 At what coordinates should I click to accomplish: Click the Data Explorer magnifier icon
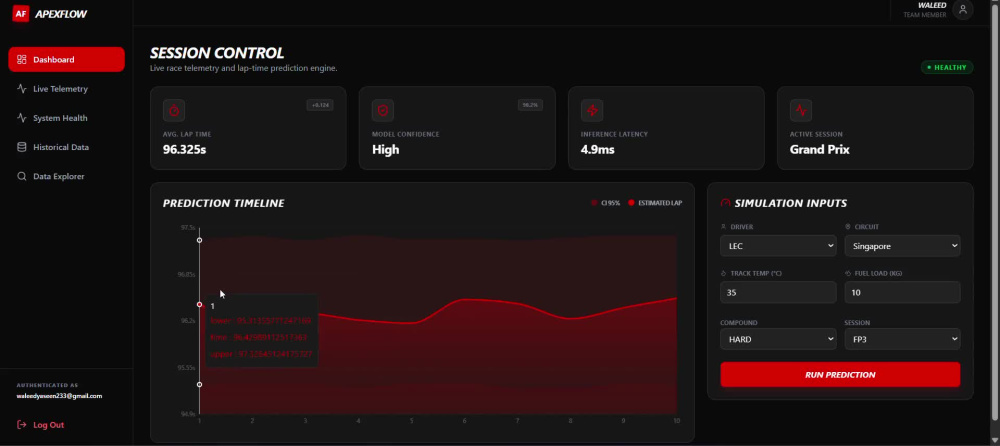22,176
